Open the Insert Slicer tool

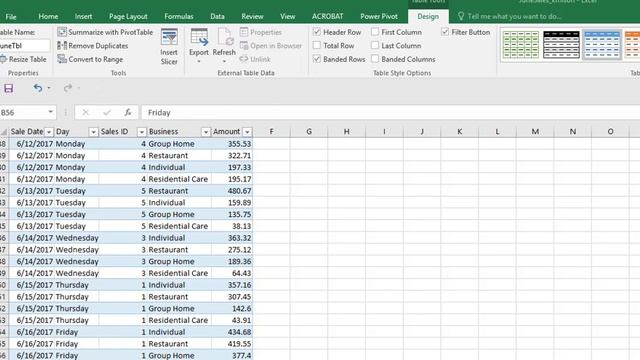169,47
